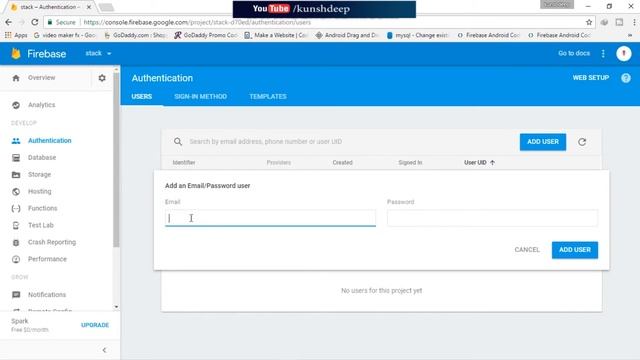Bookmark page with star icon
The image size is (640, 360).
coord(589,22)
